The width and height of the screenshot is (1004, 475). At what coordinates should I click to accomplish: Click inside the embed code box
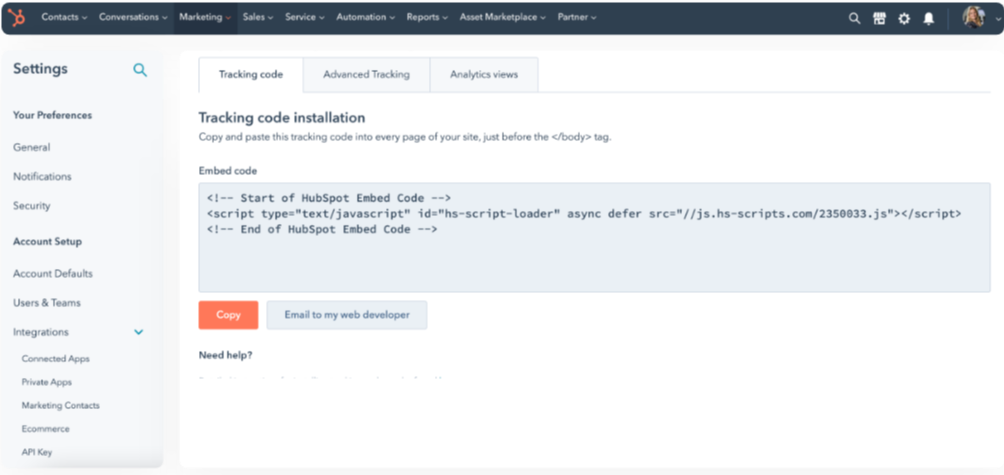(x=594, y=238)
